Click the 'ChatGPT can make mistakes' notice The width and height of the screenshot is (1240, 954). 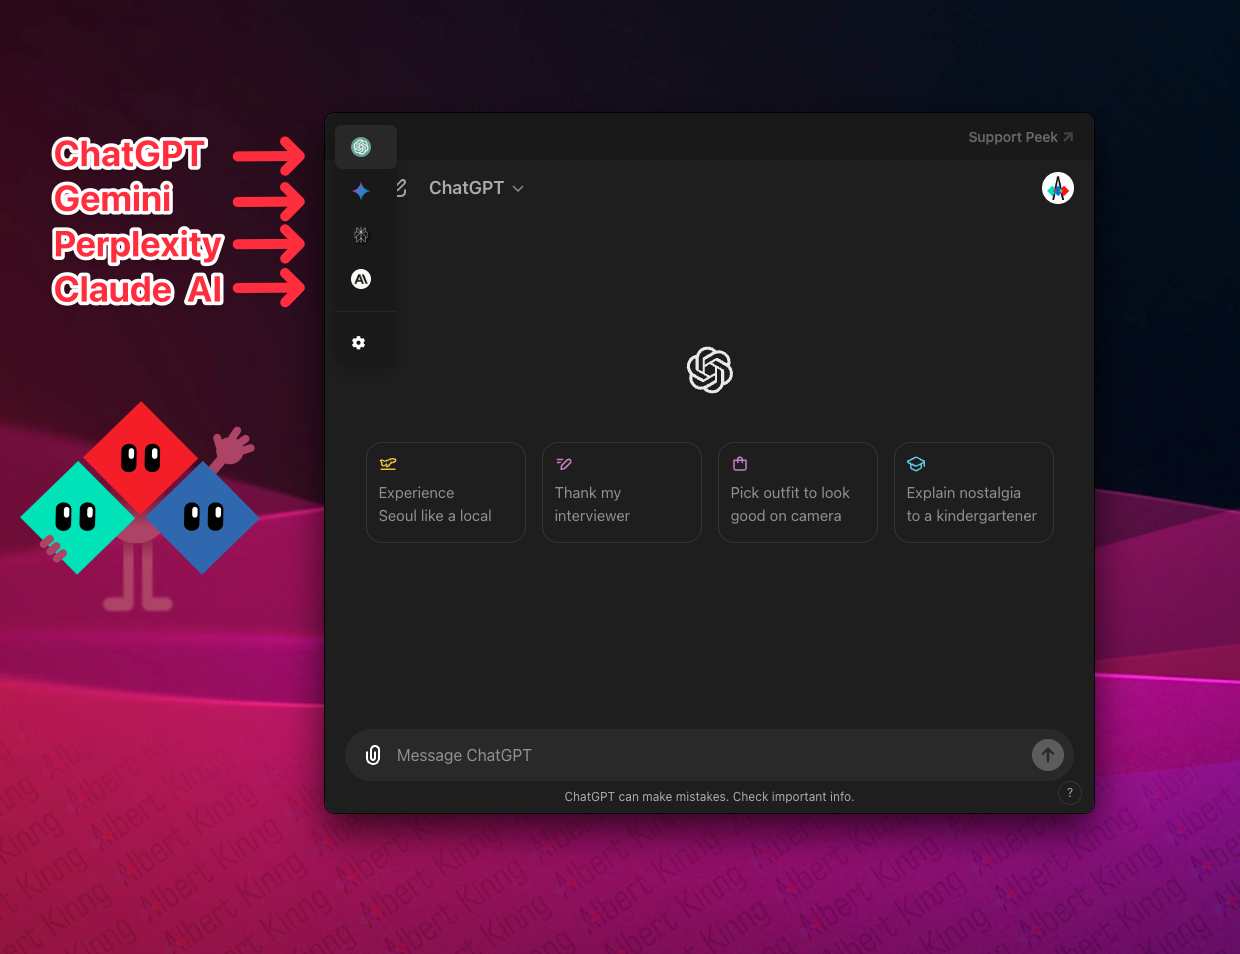709,797
